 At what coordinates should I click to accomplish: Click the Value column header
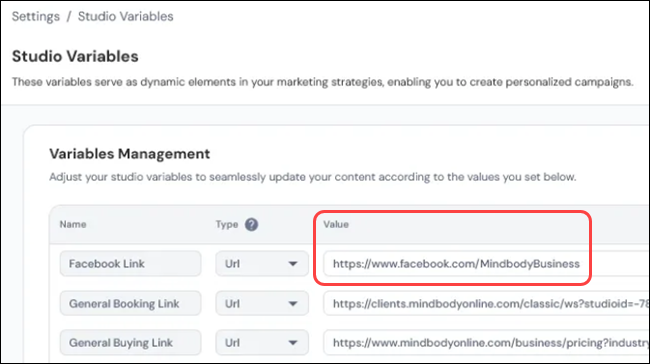tap(336, 224)
